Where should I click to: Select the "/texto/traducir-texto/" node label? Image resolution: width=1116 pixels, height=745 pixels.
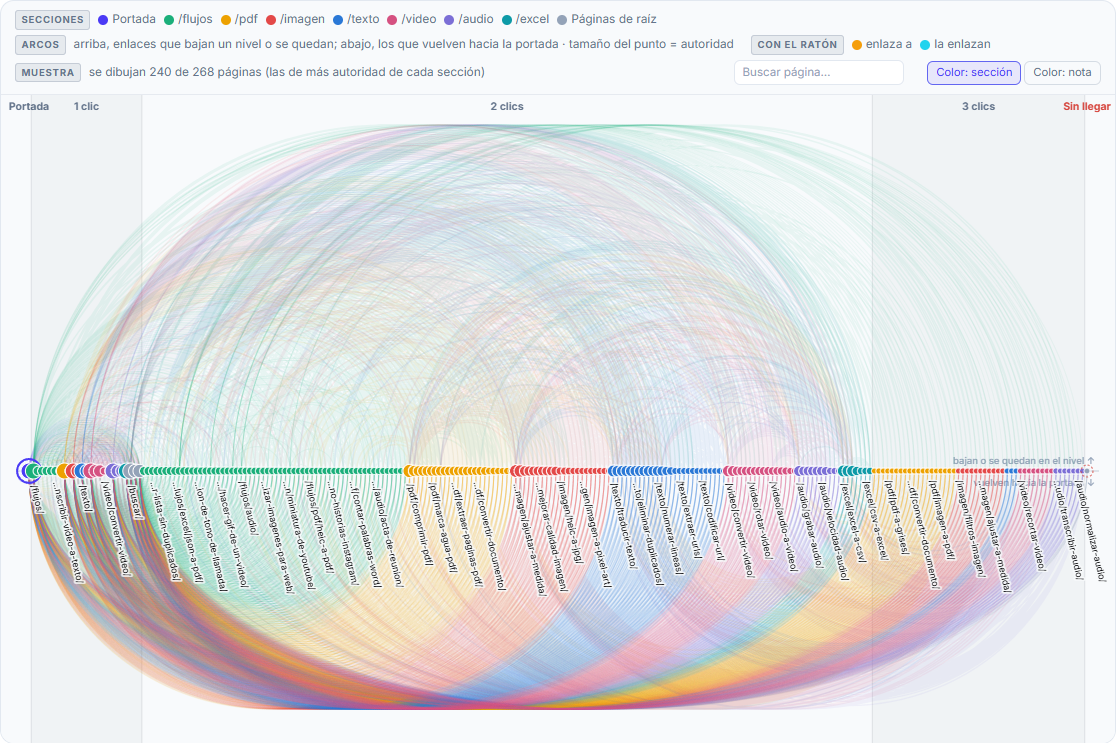coord(623,525)
